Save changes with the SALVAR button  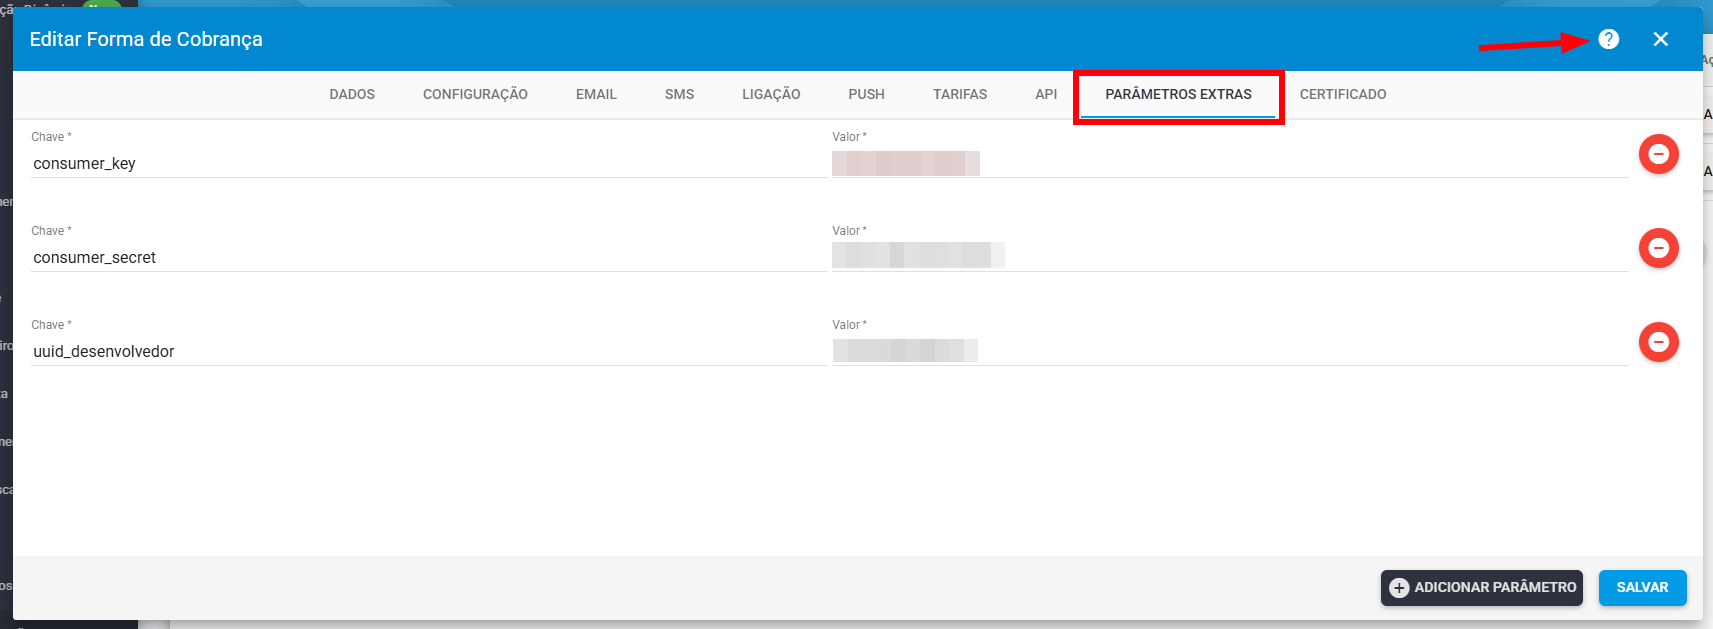[1642, 588]
